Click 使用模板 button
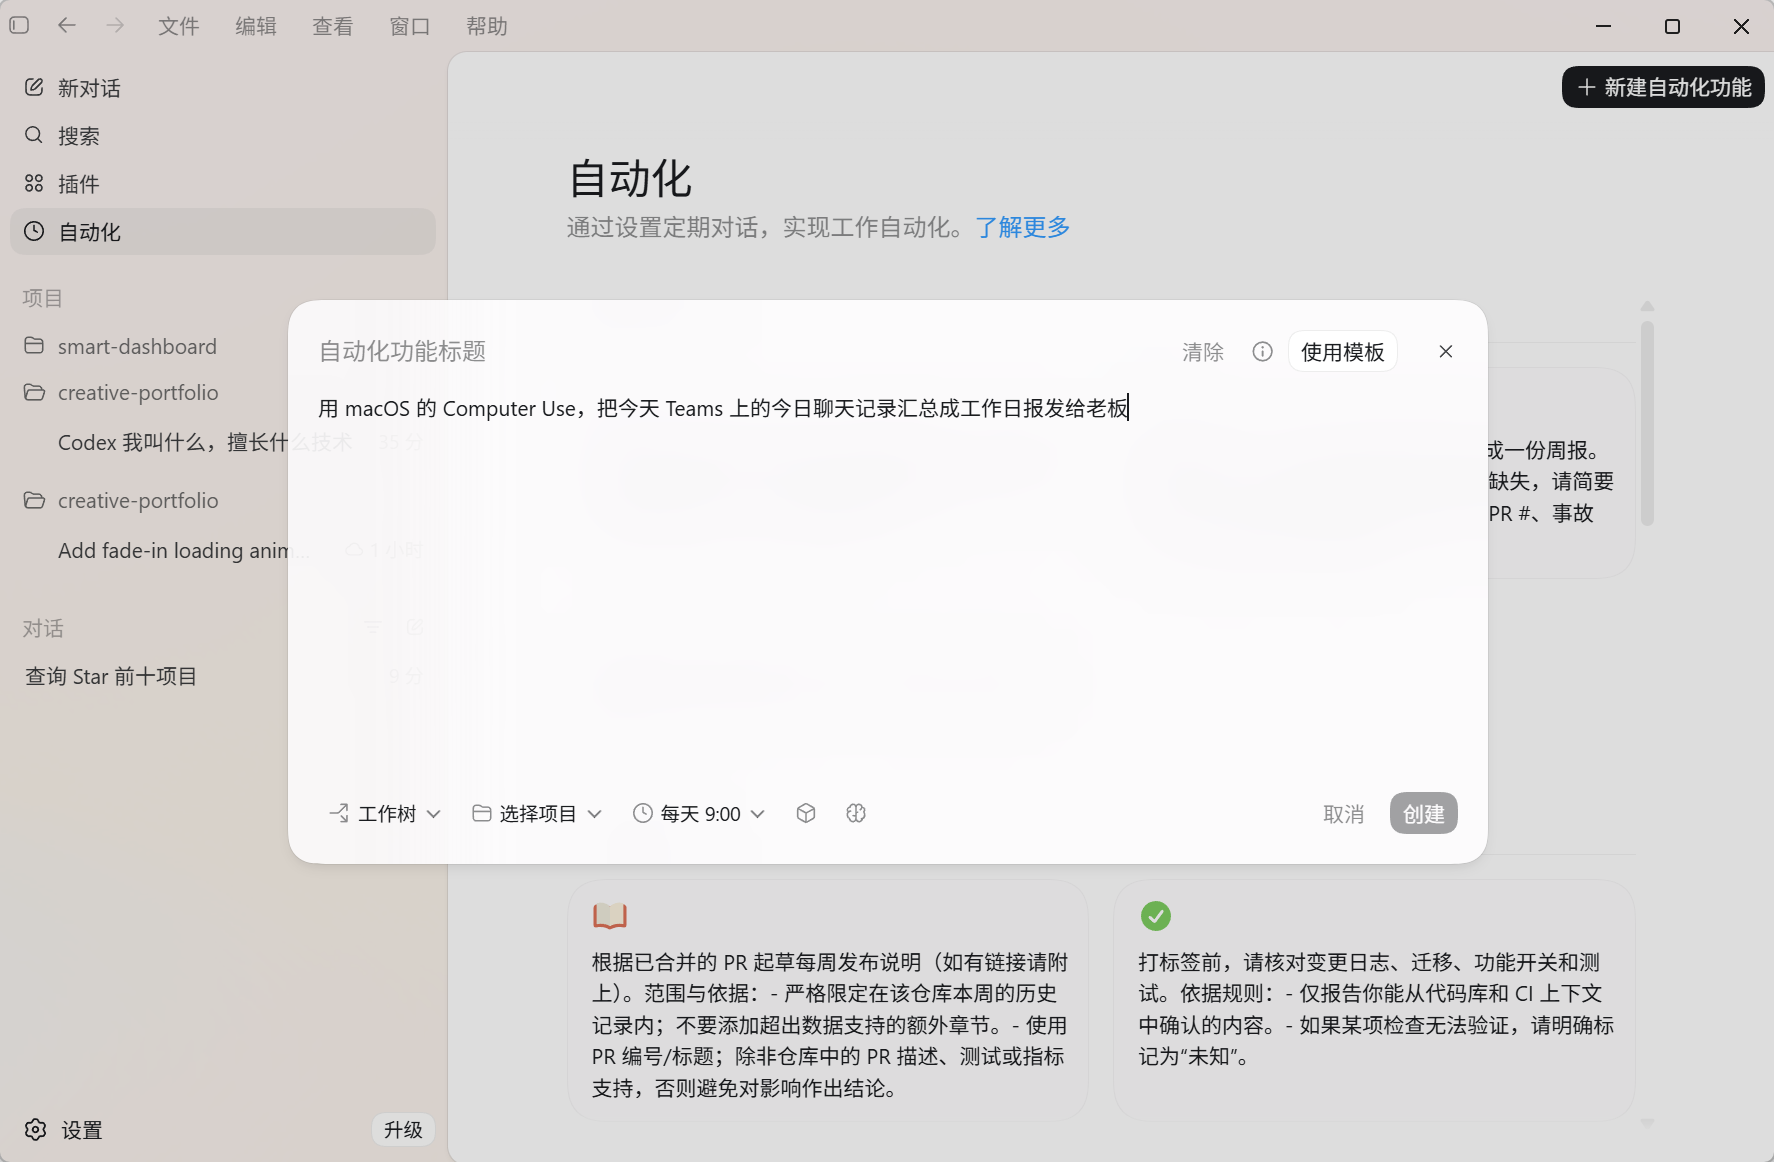The image size is (1774, 1162). [1343, 352]
